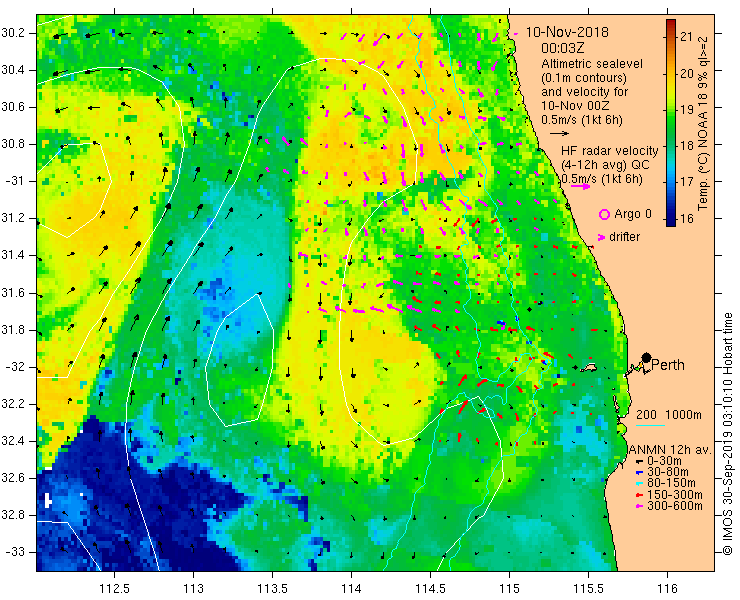This screenshot has width=740, height=600.
Task: Click the longitude axis label '112.5'
Action: coord(115,588)
